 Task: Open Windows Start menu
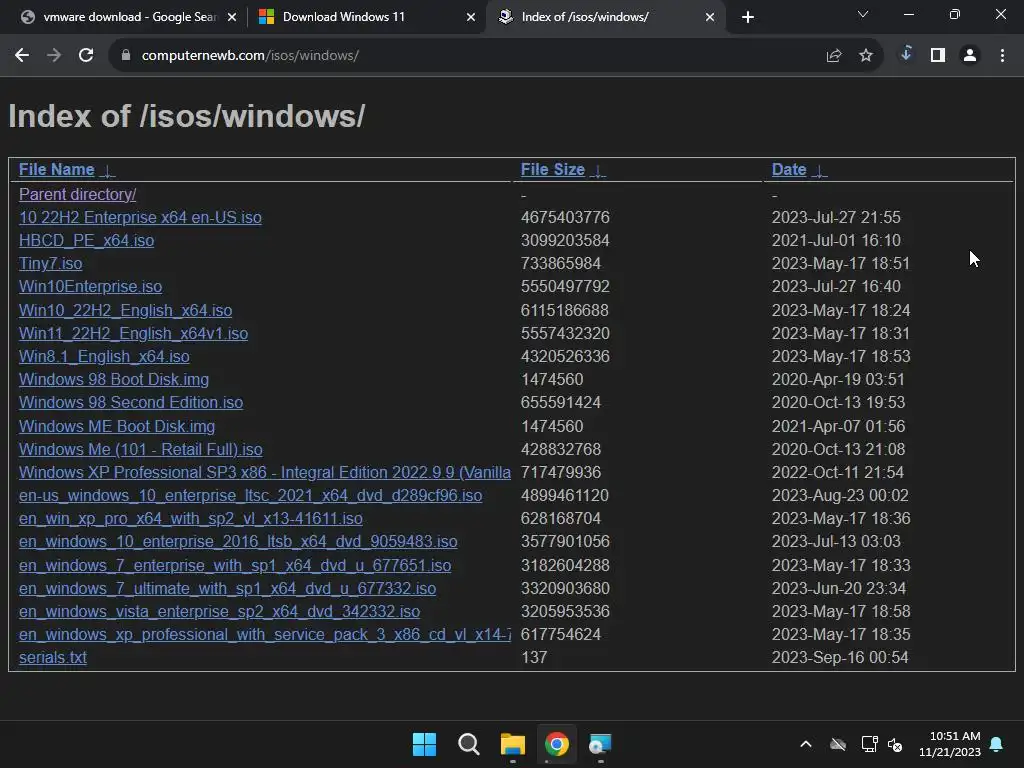[x=424, y=744]
